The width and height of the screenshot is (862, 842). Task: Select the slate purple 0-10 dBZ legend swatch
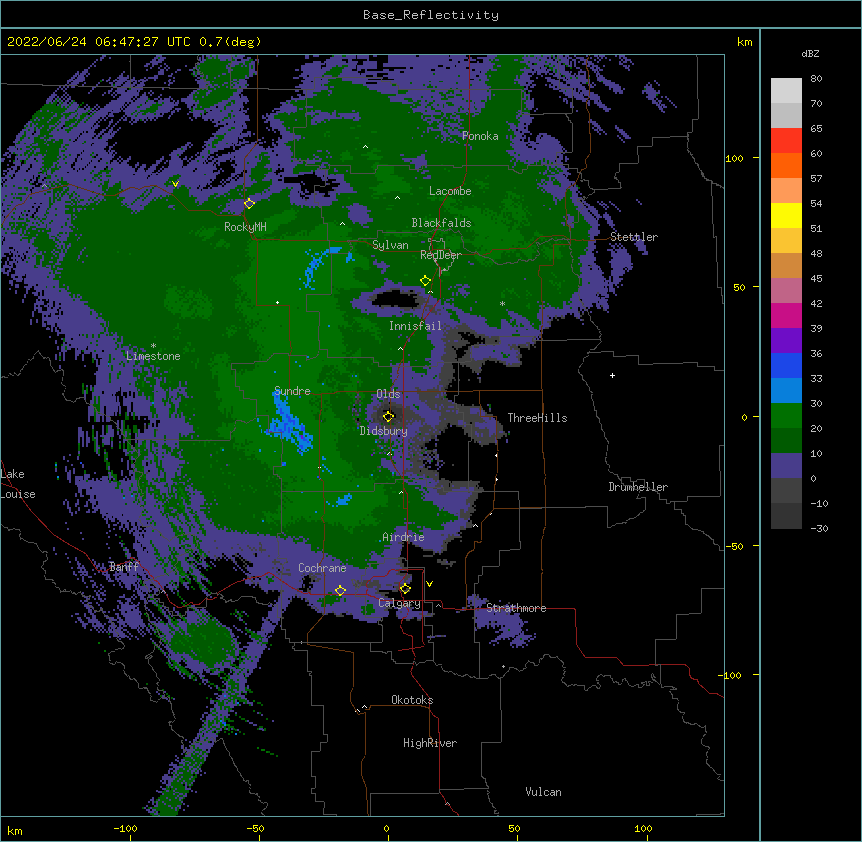(x=786, y=466)
